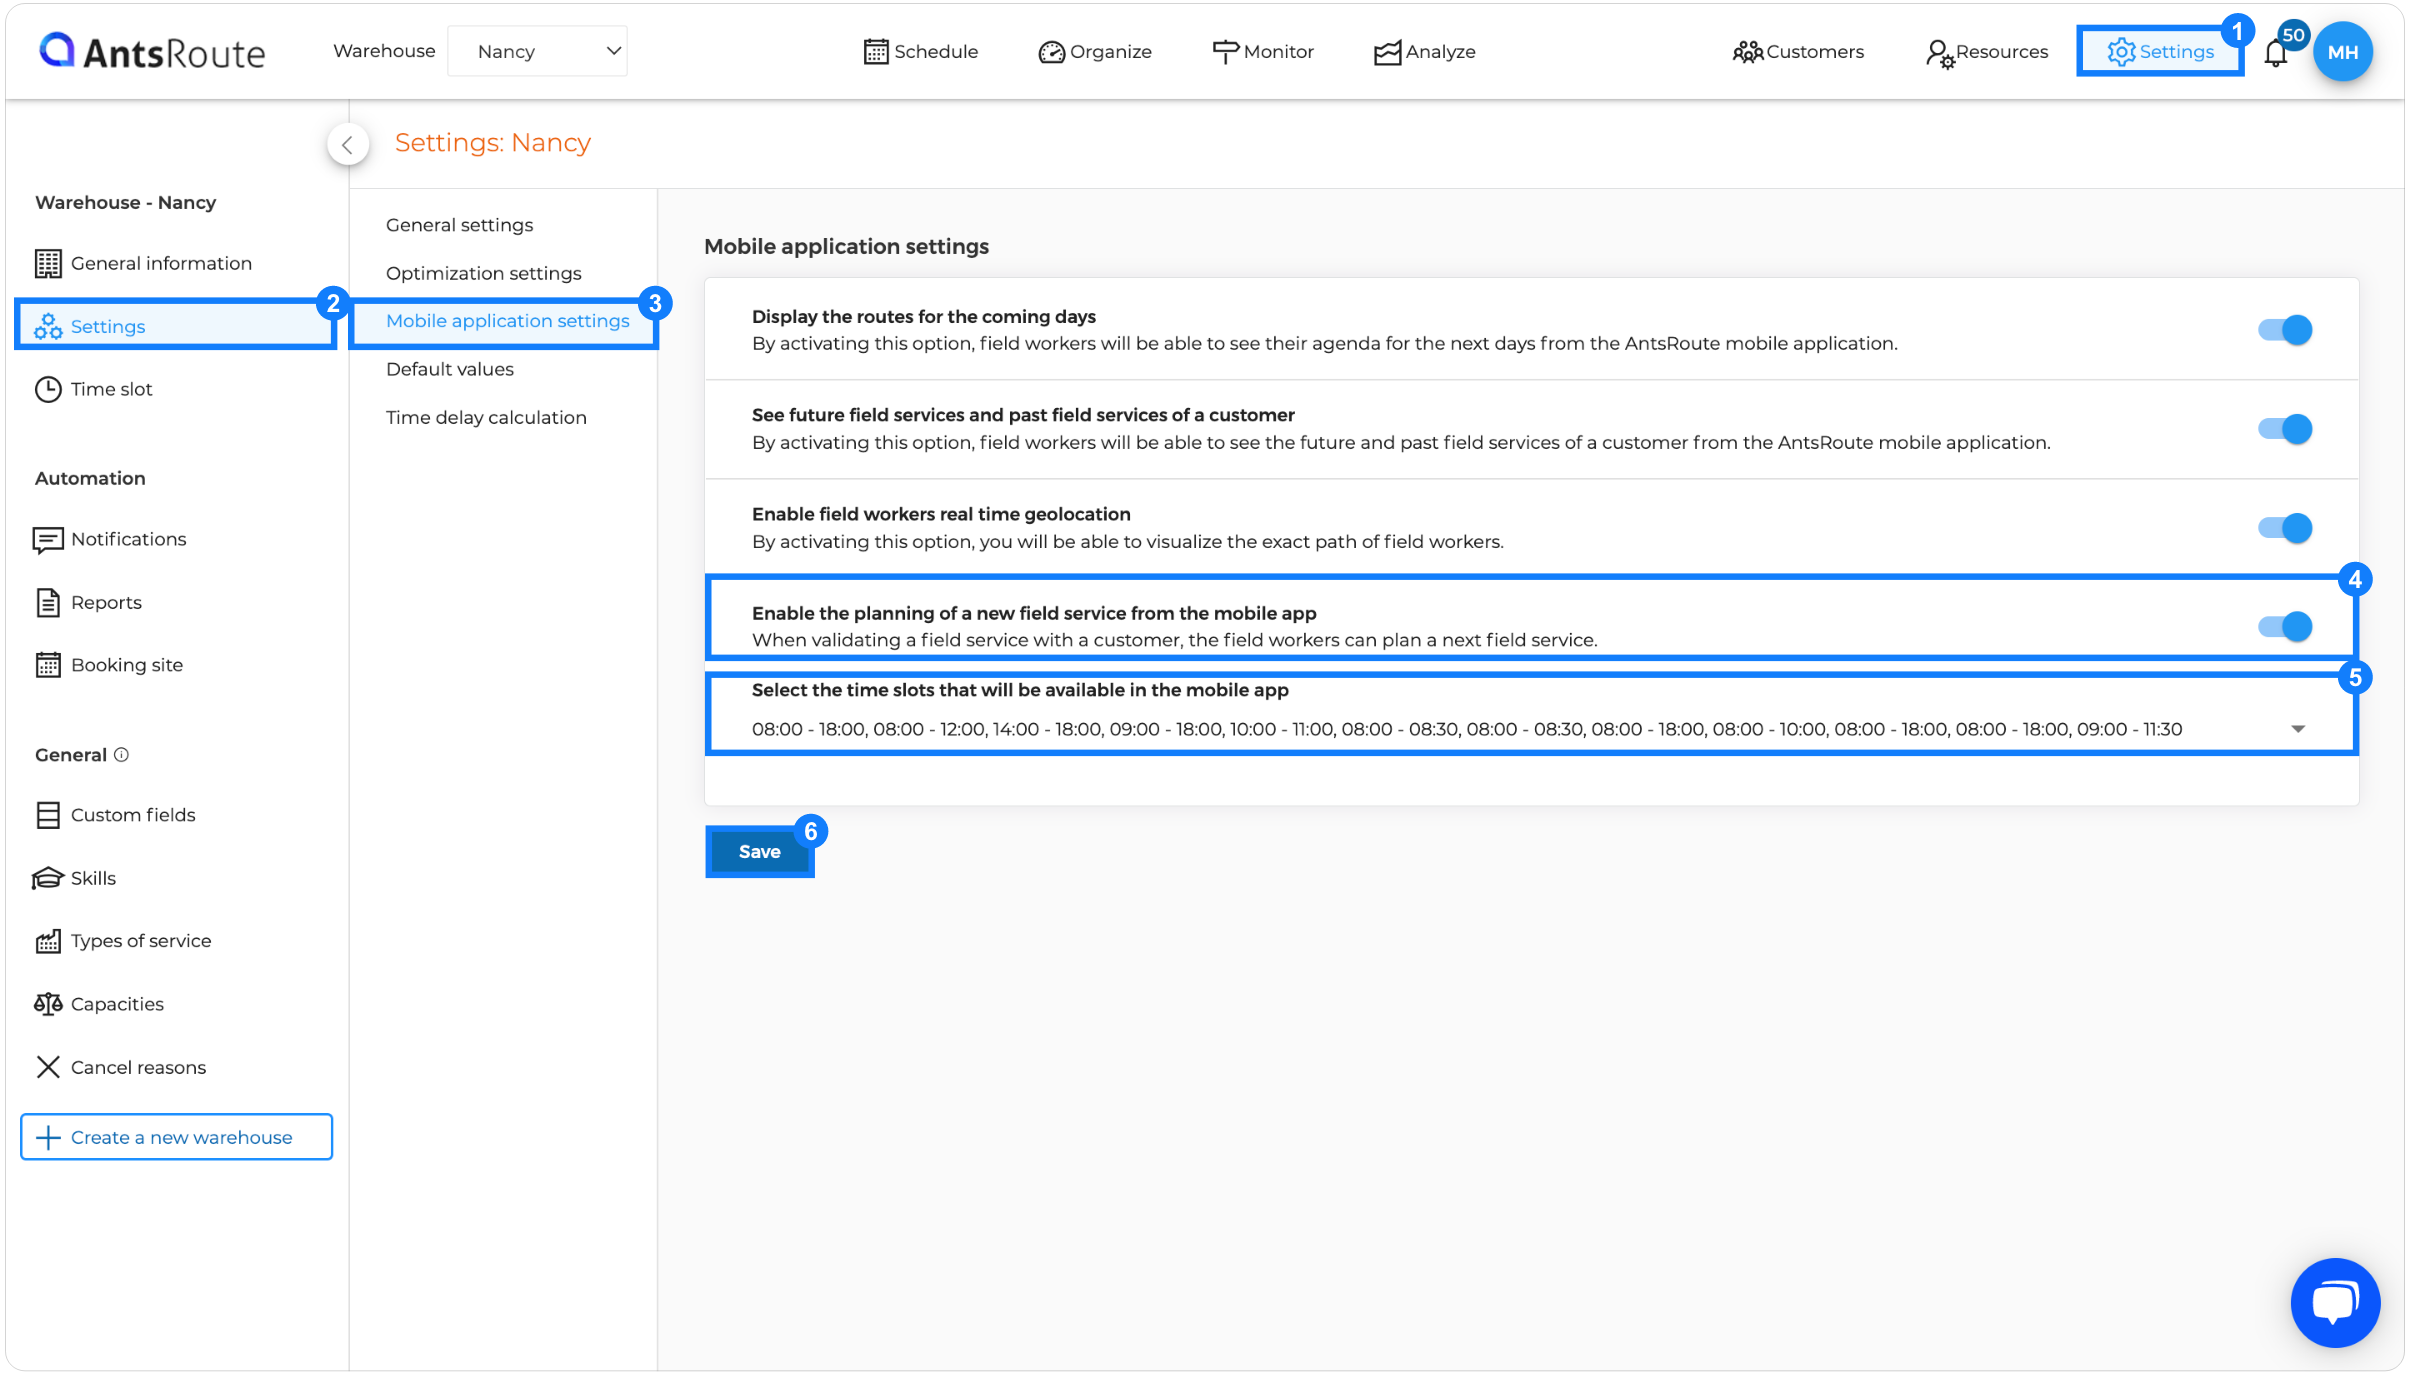This screenshot has width=2409, height=1374.
Task: Click the 'Mobile application settings' heading
Action: pyautogui.click(x=847, y=247)
